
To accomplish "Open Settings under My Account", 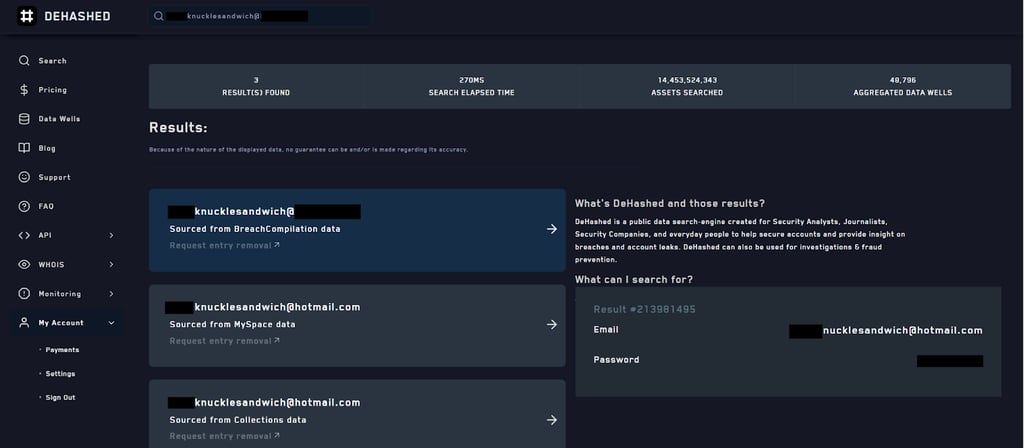I will 60,374.
